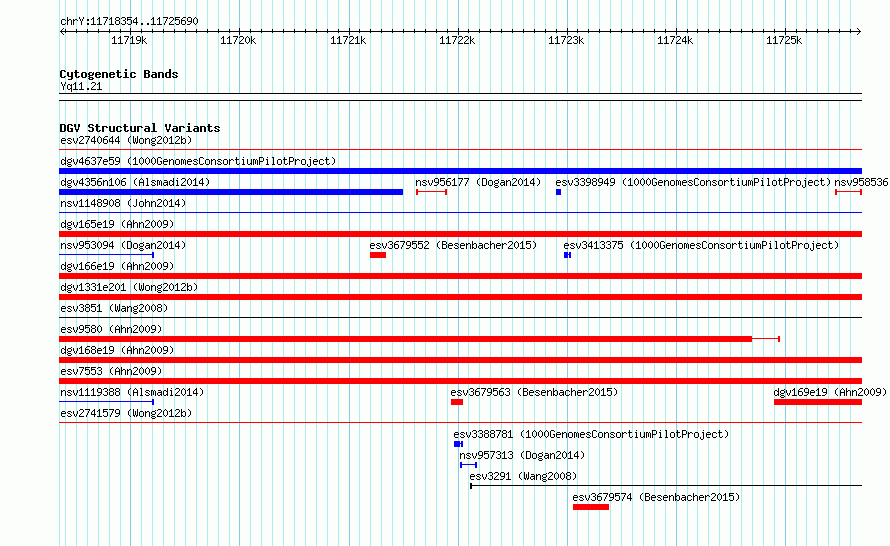This screenshot has width=890, height=546.
Task: Click the nsv1148908 (John2014) label
Action: [x=123, y=203]
